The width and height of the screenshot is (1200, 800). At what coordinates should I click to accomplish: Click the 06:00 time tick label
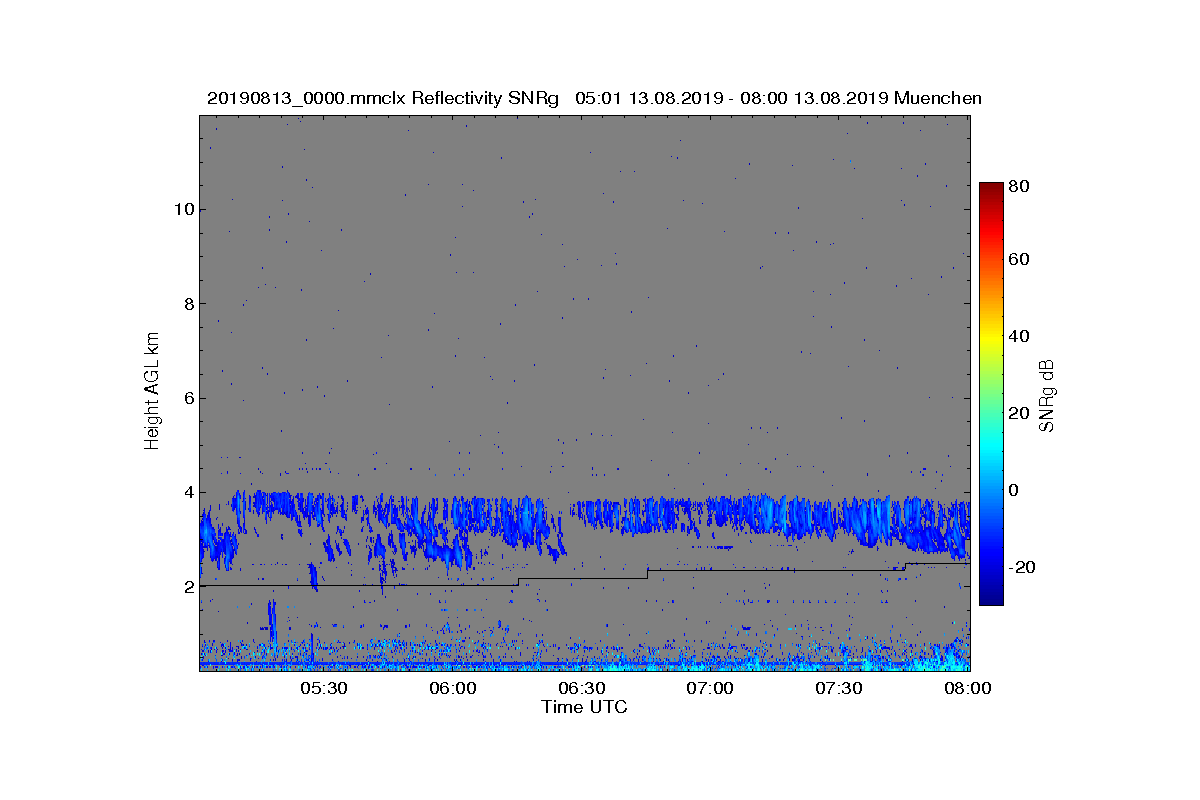point(453,688)
